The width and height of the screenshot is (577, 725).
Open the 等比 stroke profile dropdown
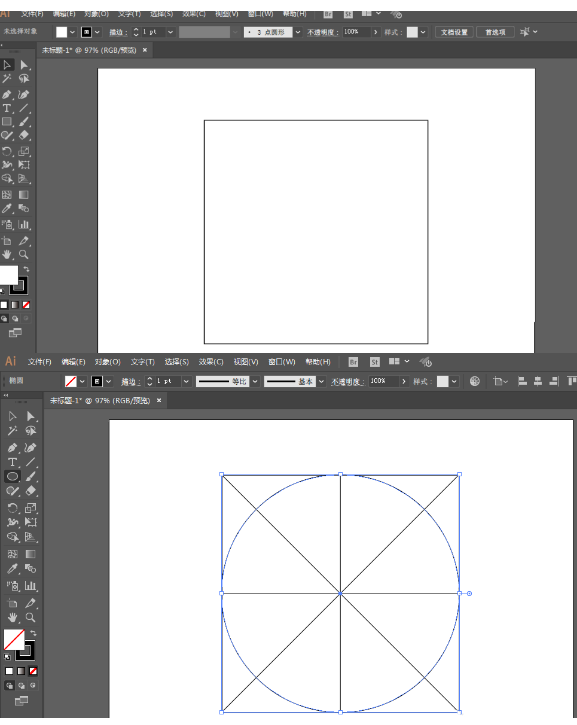(255, 381)
